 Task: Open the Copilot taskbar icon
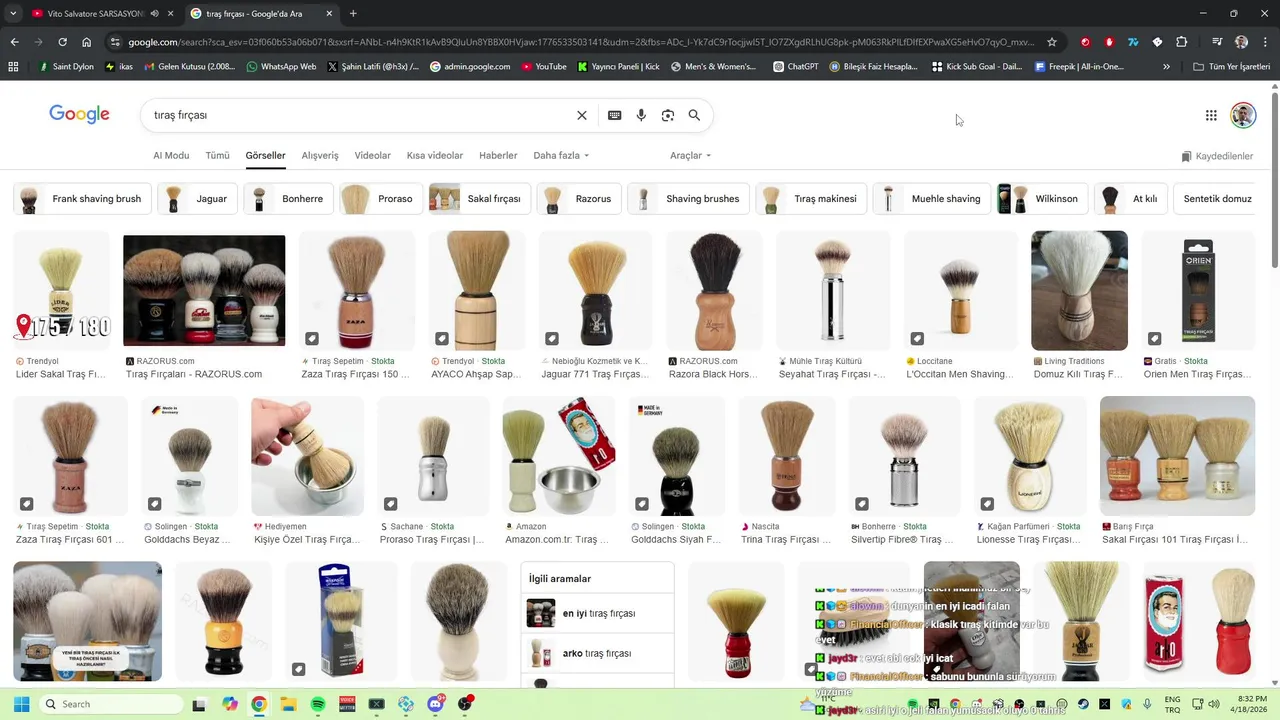tap(230, 704)
